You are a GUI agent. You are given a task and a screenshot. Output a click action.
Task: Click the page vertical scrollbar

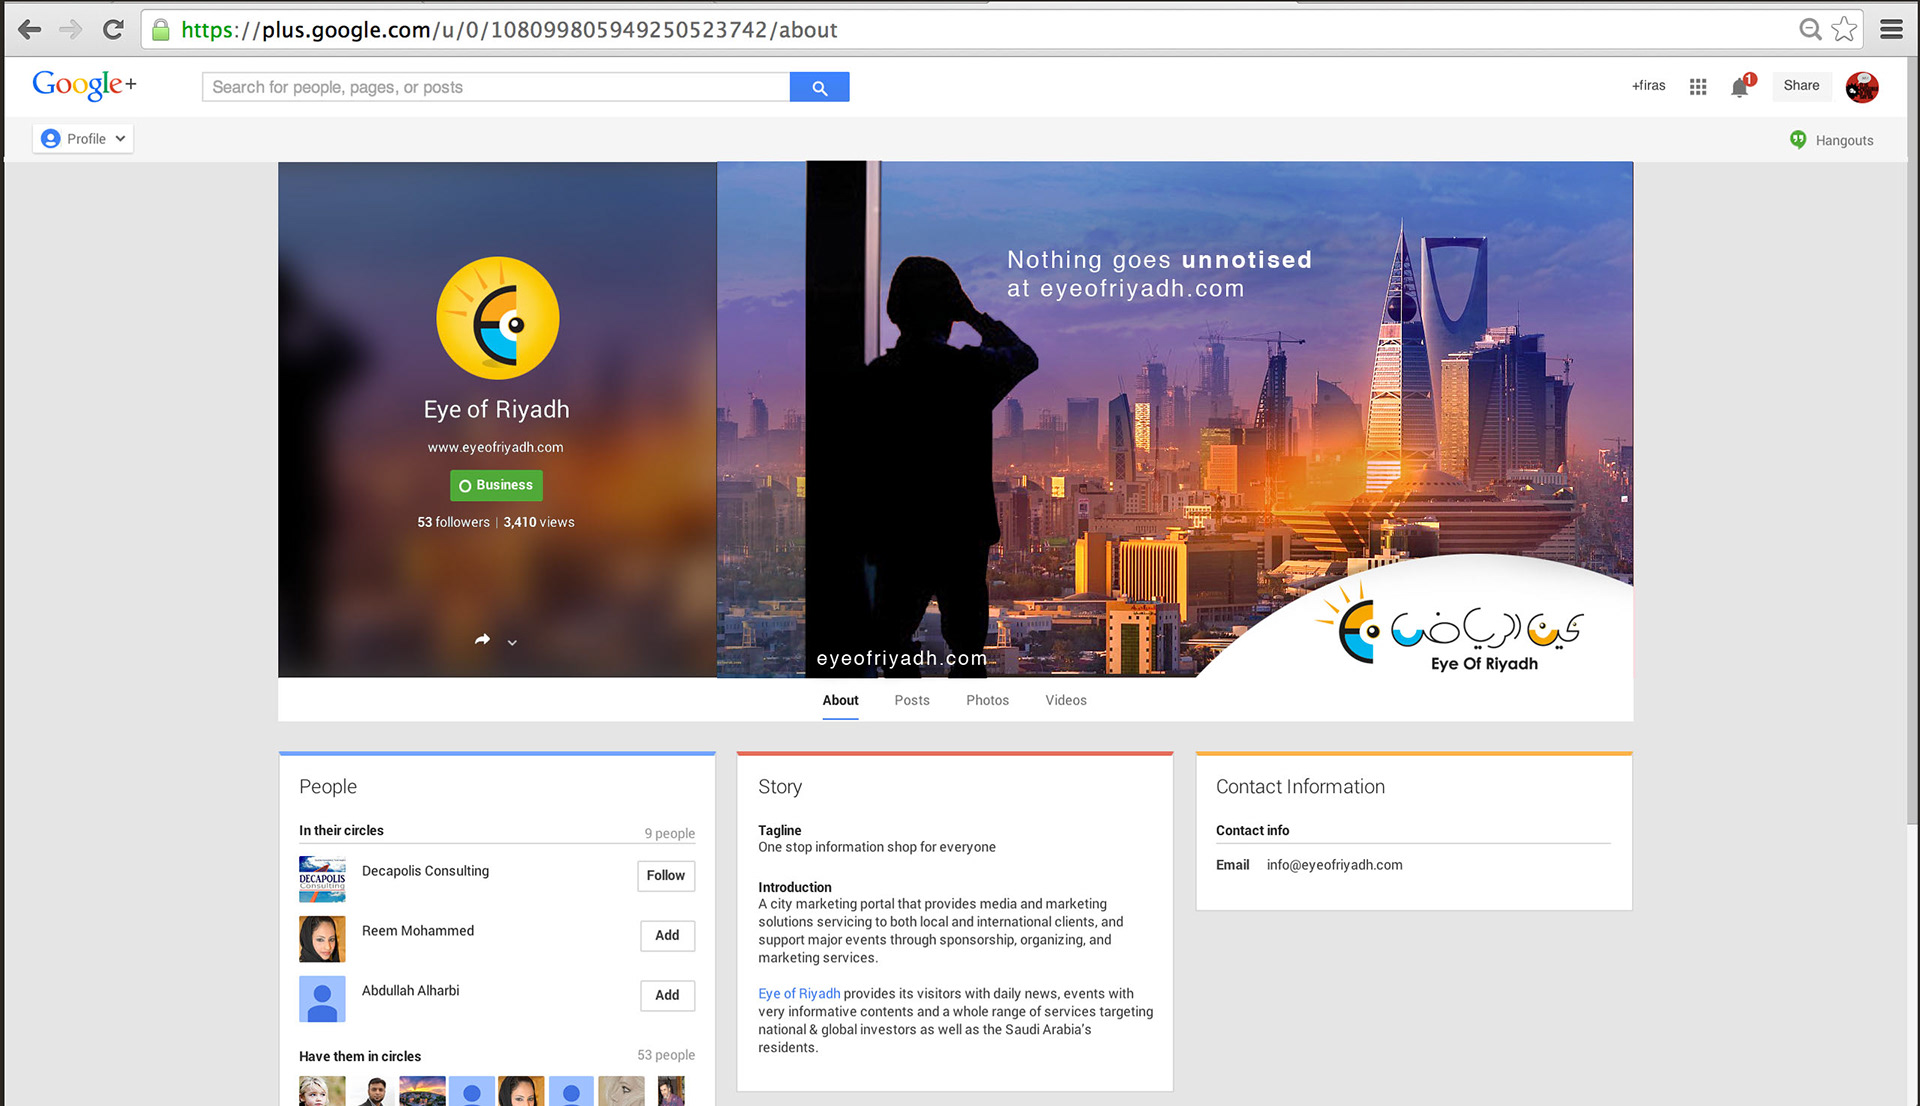pyautogui.click(x=1913, y=440)
